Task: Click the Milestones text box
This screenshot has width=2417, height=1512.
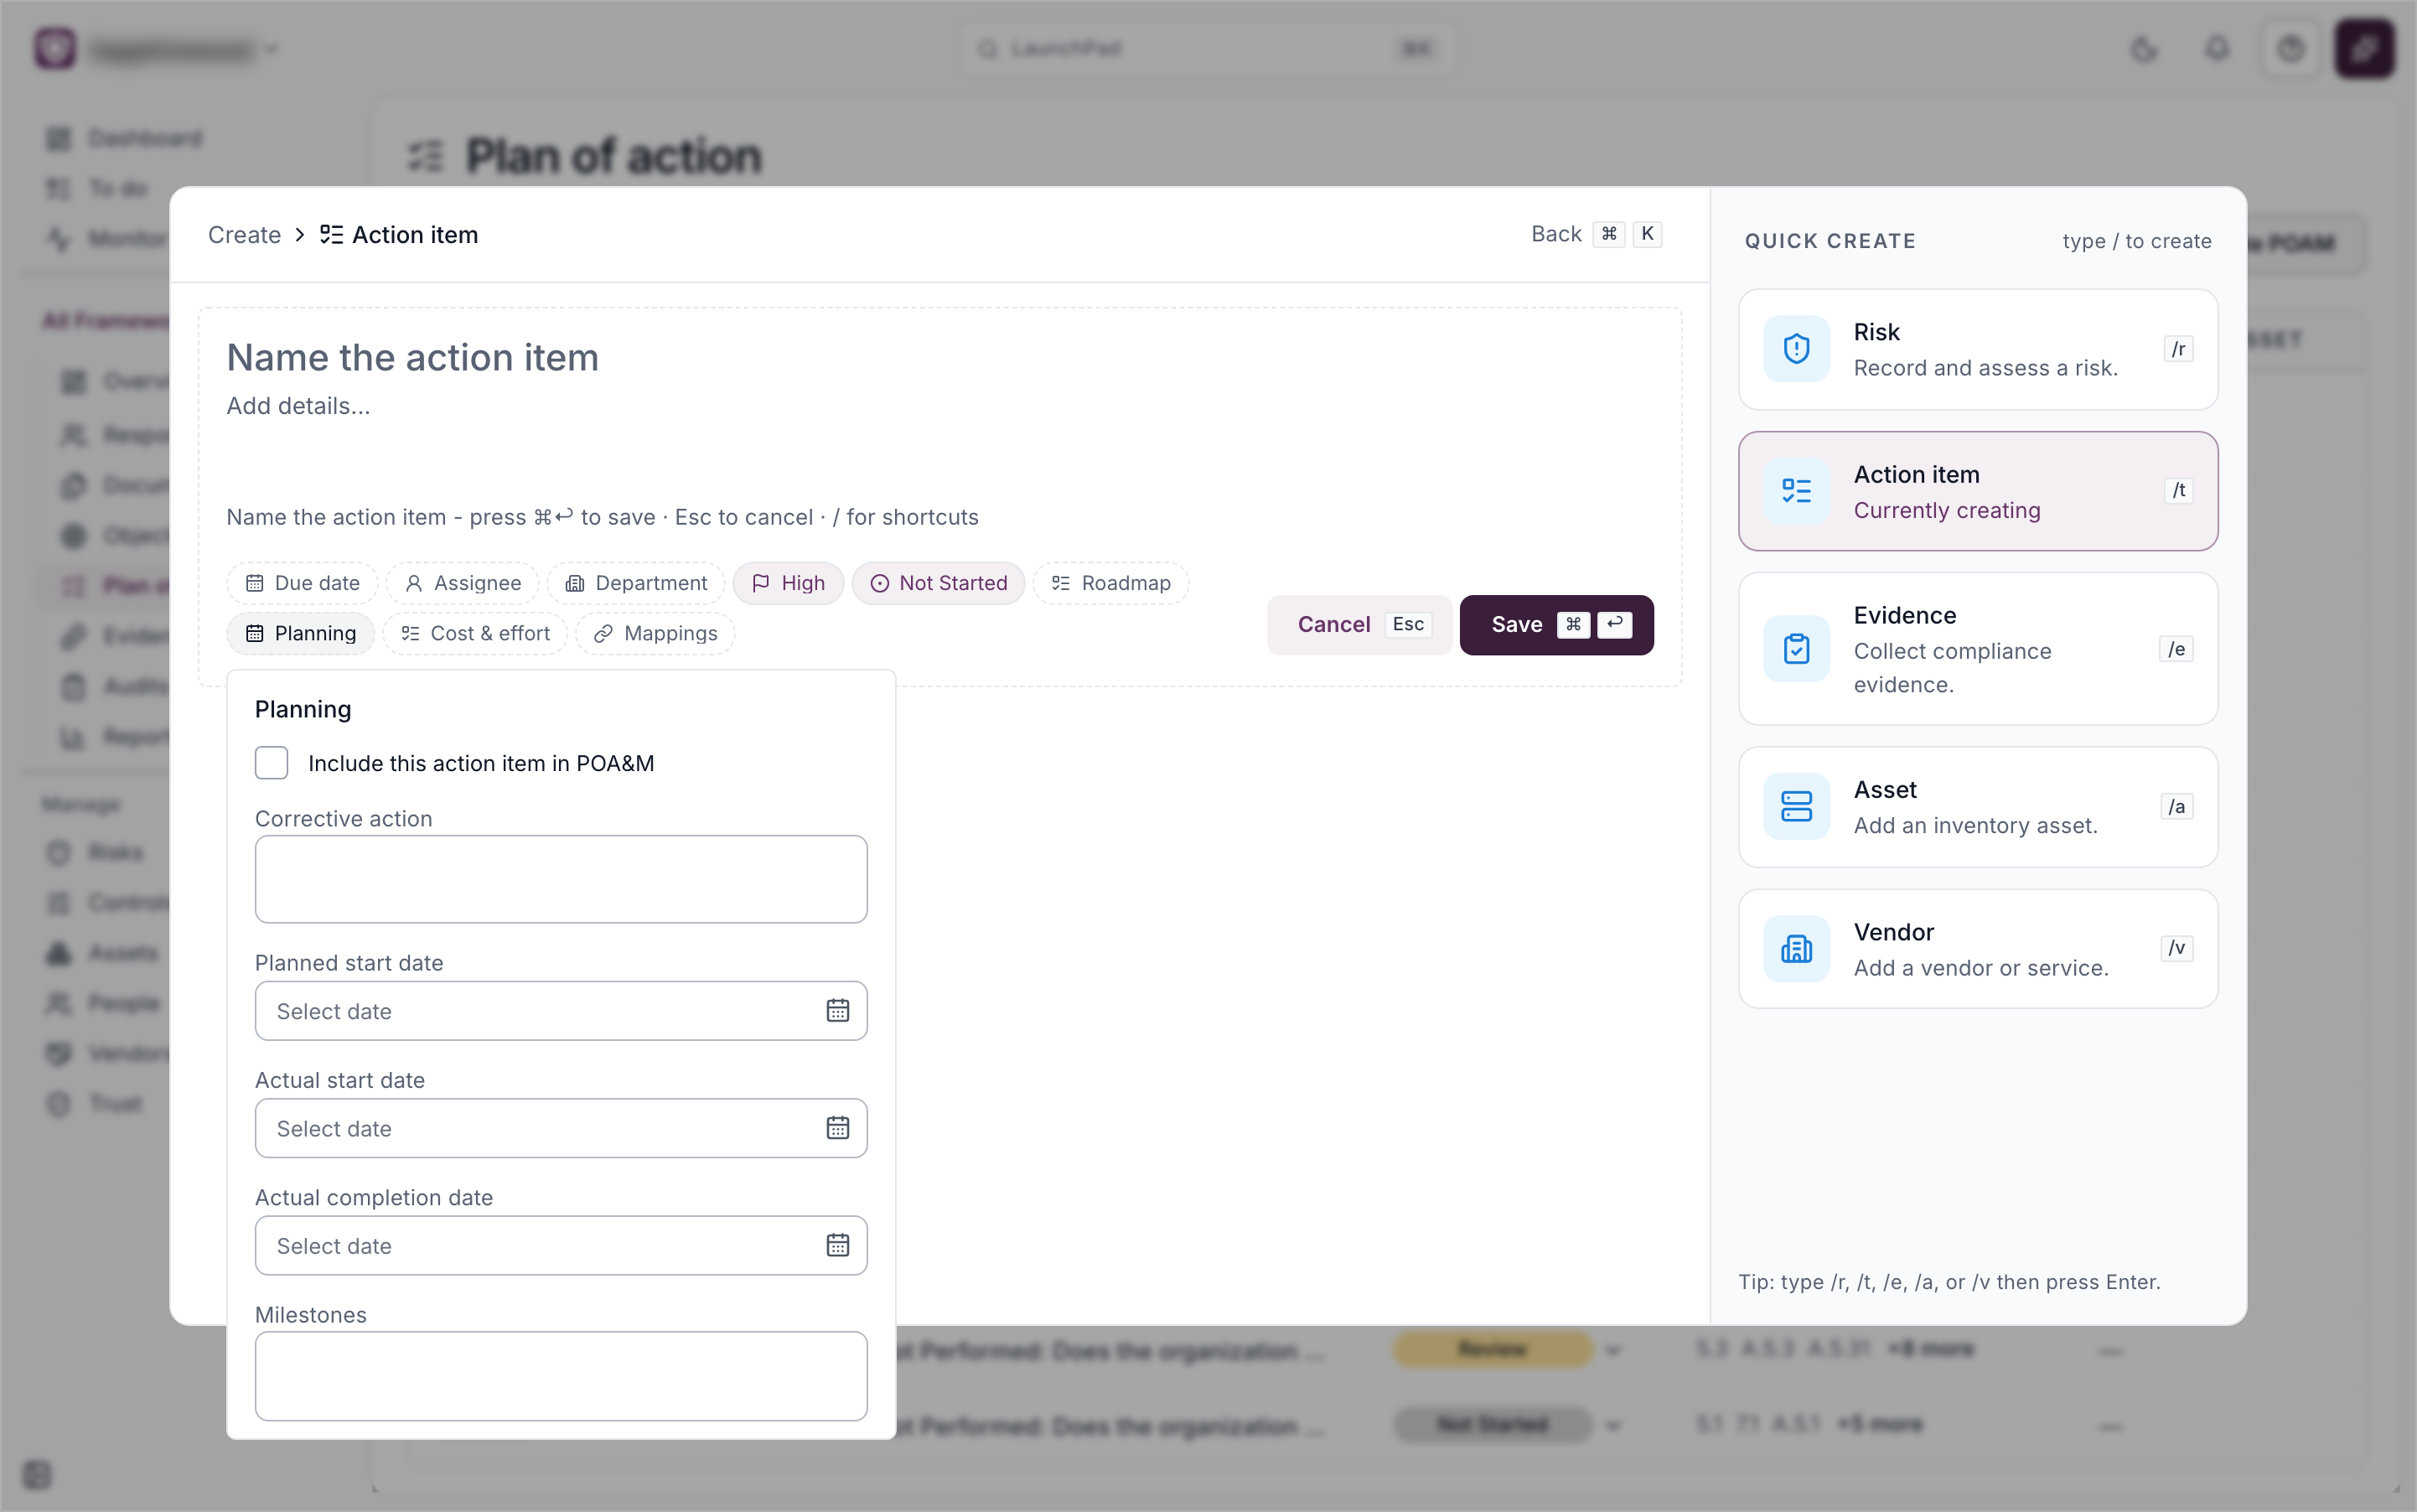Action: tap(561, 1376)
